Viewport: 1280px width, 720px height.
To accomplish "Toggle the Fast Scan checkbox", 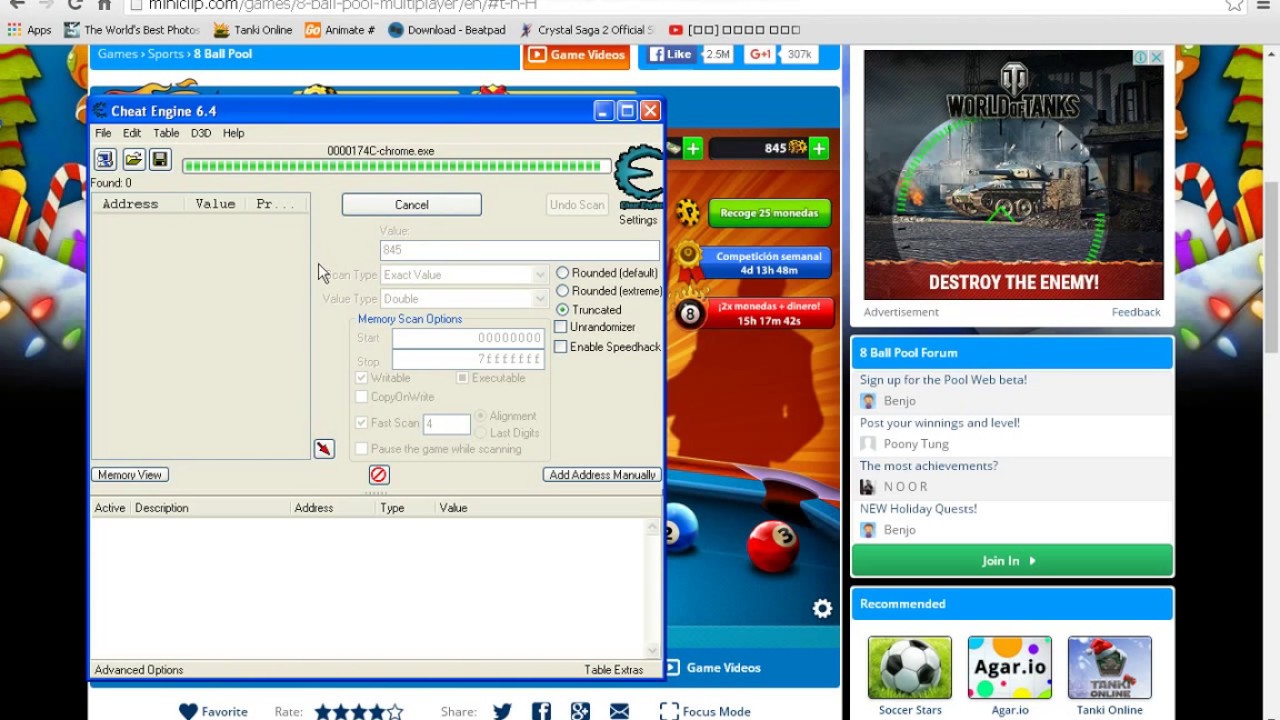I will (x=362, y=423).
